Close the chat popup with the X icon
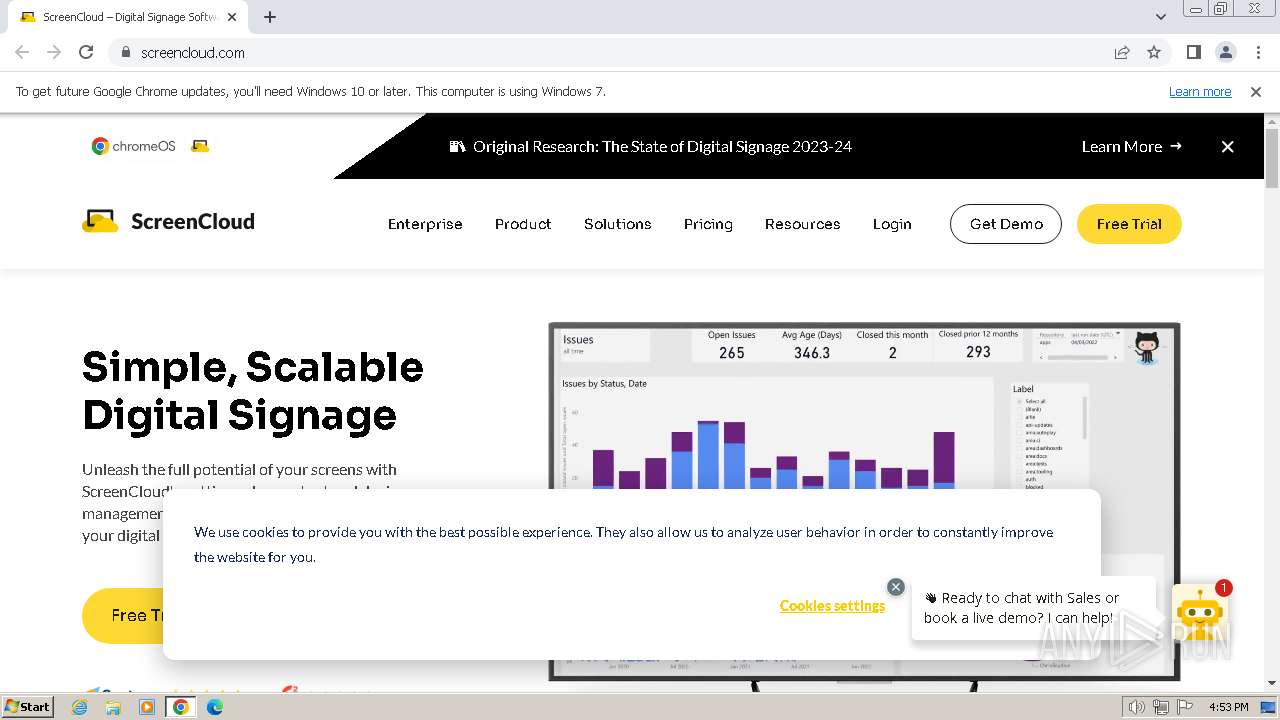Screen dimensions: 1280x720 click(x=896, y=587)
